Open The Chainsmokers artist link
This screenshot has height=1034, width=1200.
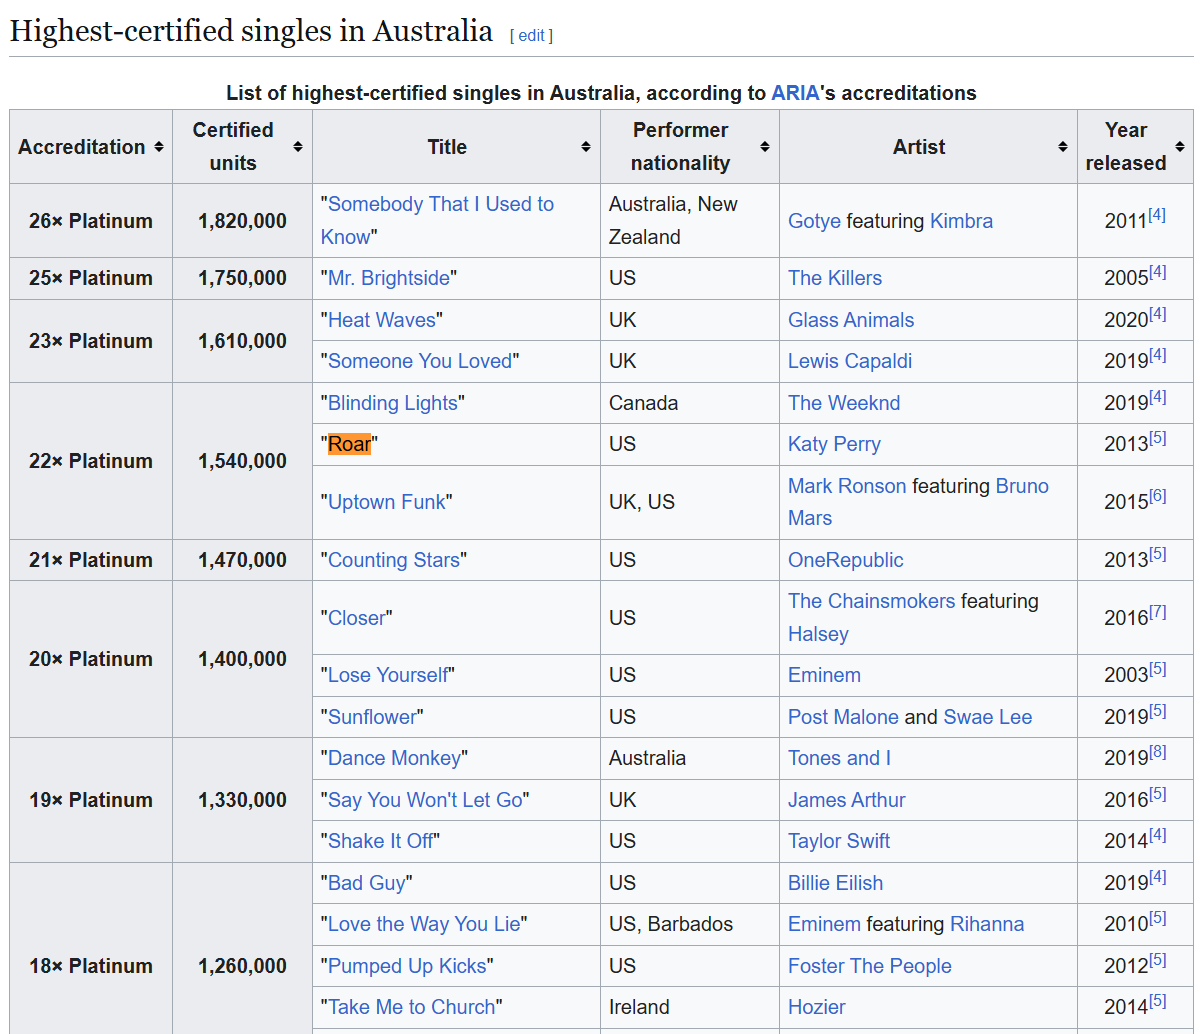click(871, 601)
